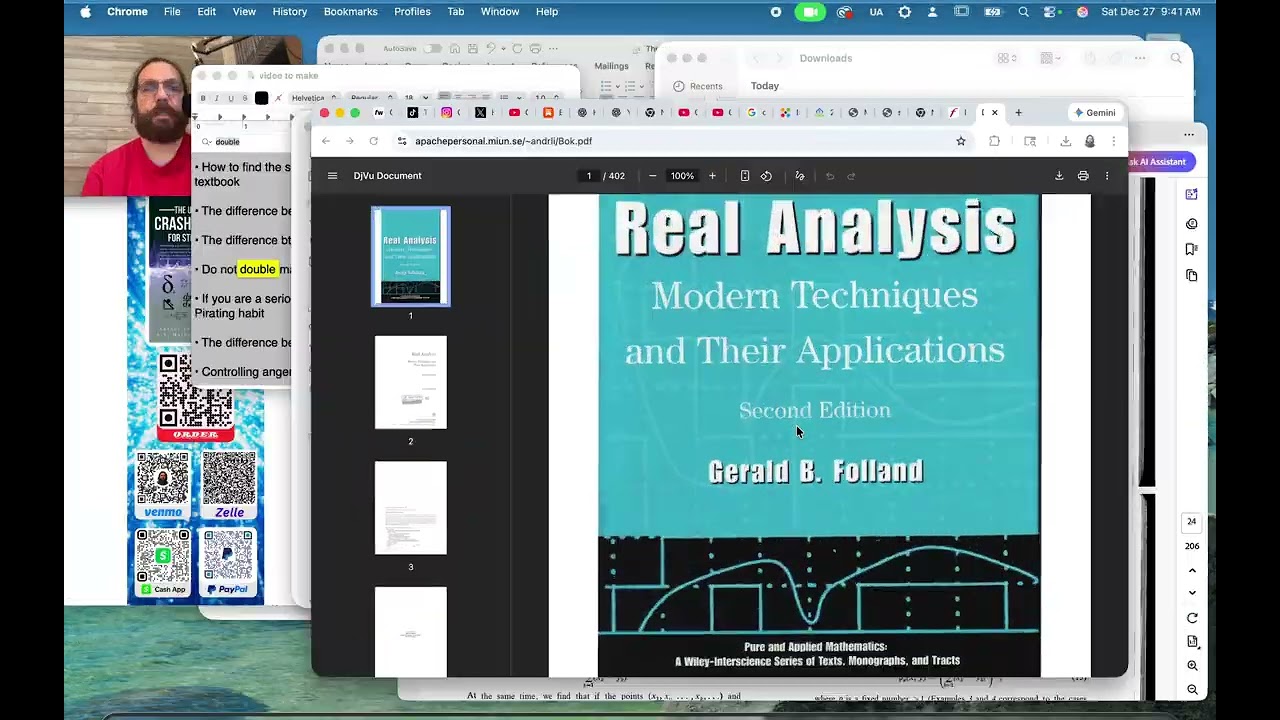
Task: Close the active Chrome tab
Action: click(995, 112)
